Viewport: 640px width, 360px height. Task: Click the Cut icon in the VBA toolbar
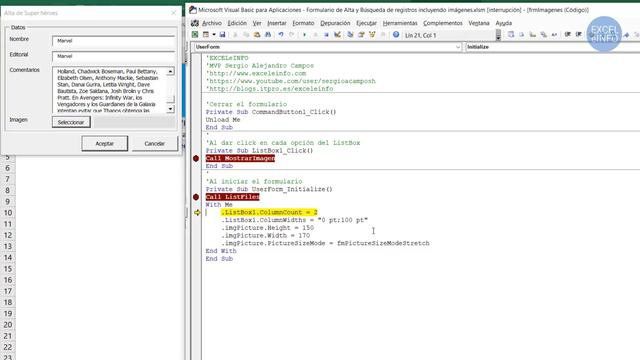pos(235,35)
